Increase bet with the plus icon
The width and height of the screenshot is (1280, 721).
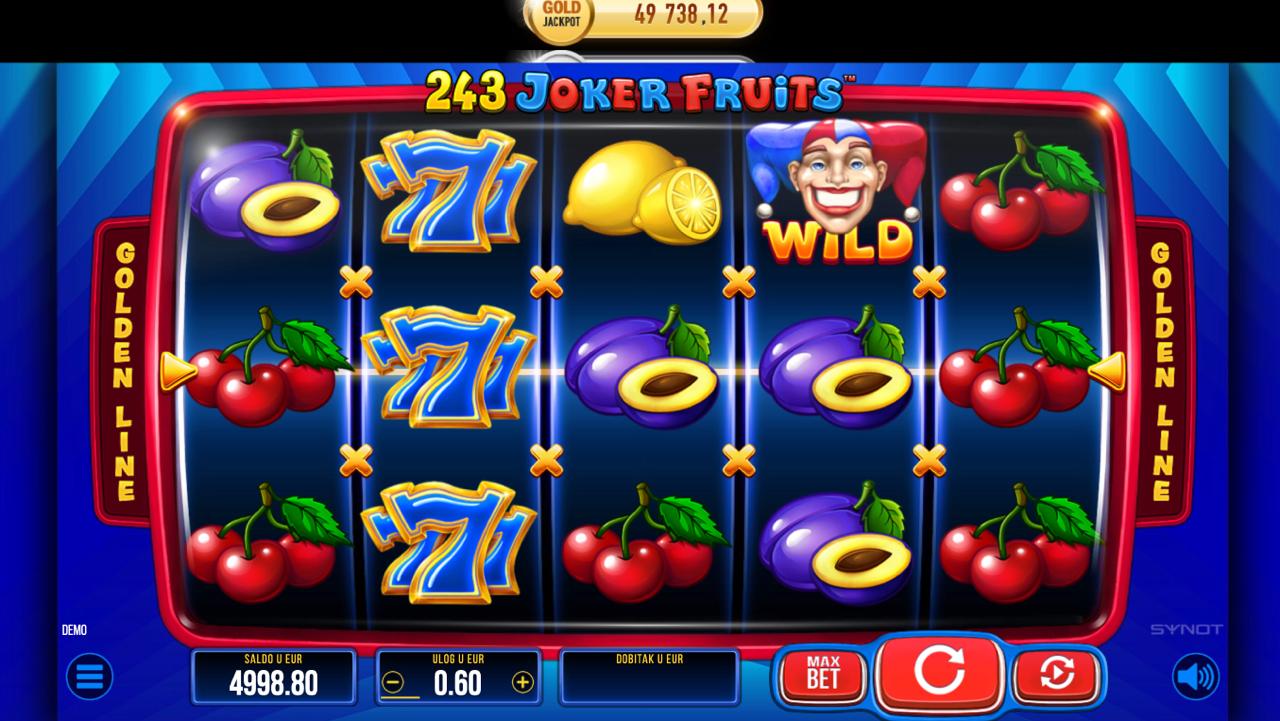tap(522, 683)
